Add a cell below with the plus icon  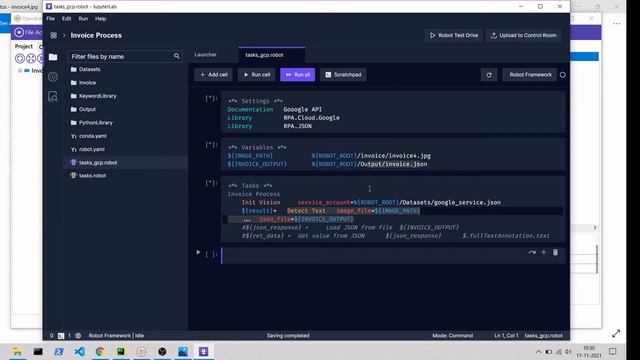point(544,253)
